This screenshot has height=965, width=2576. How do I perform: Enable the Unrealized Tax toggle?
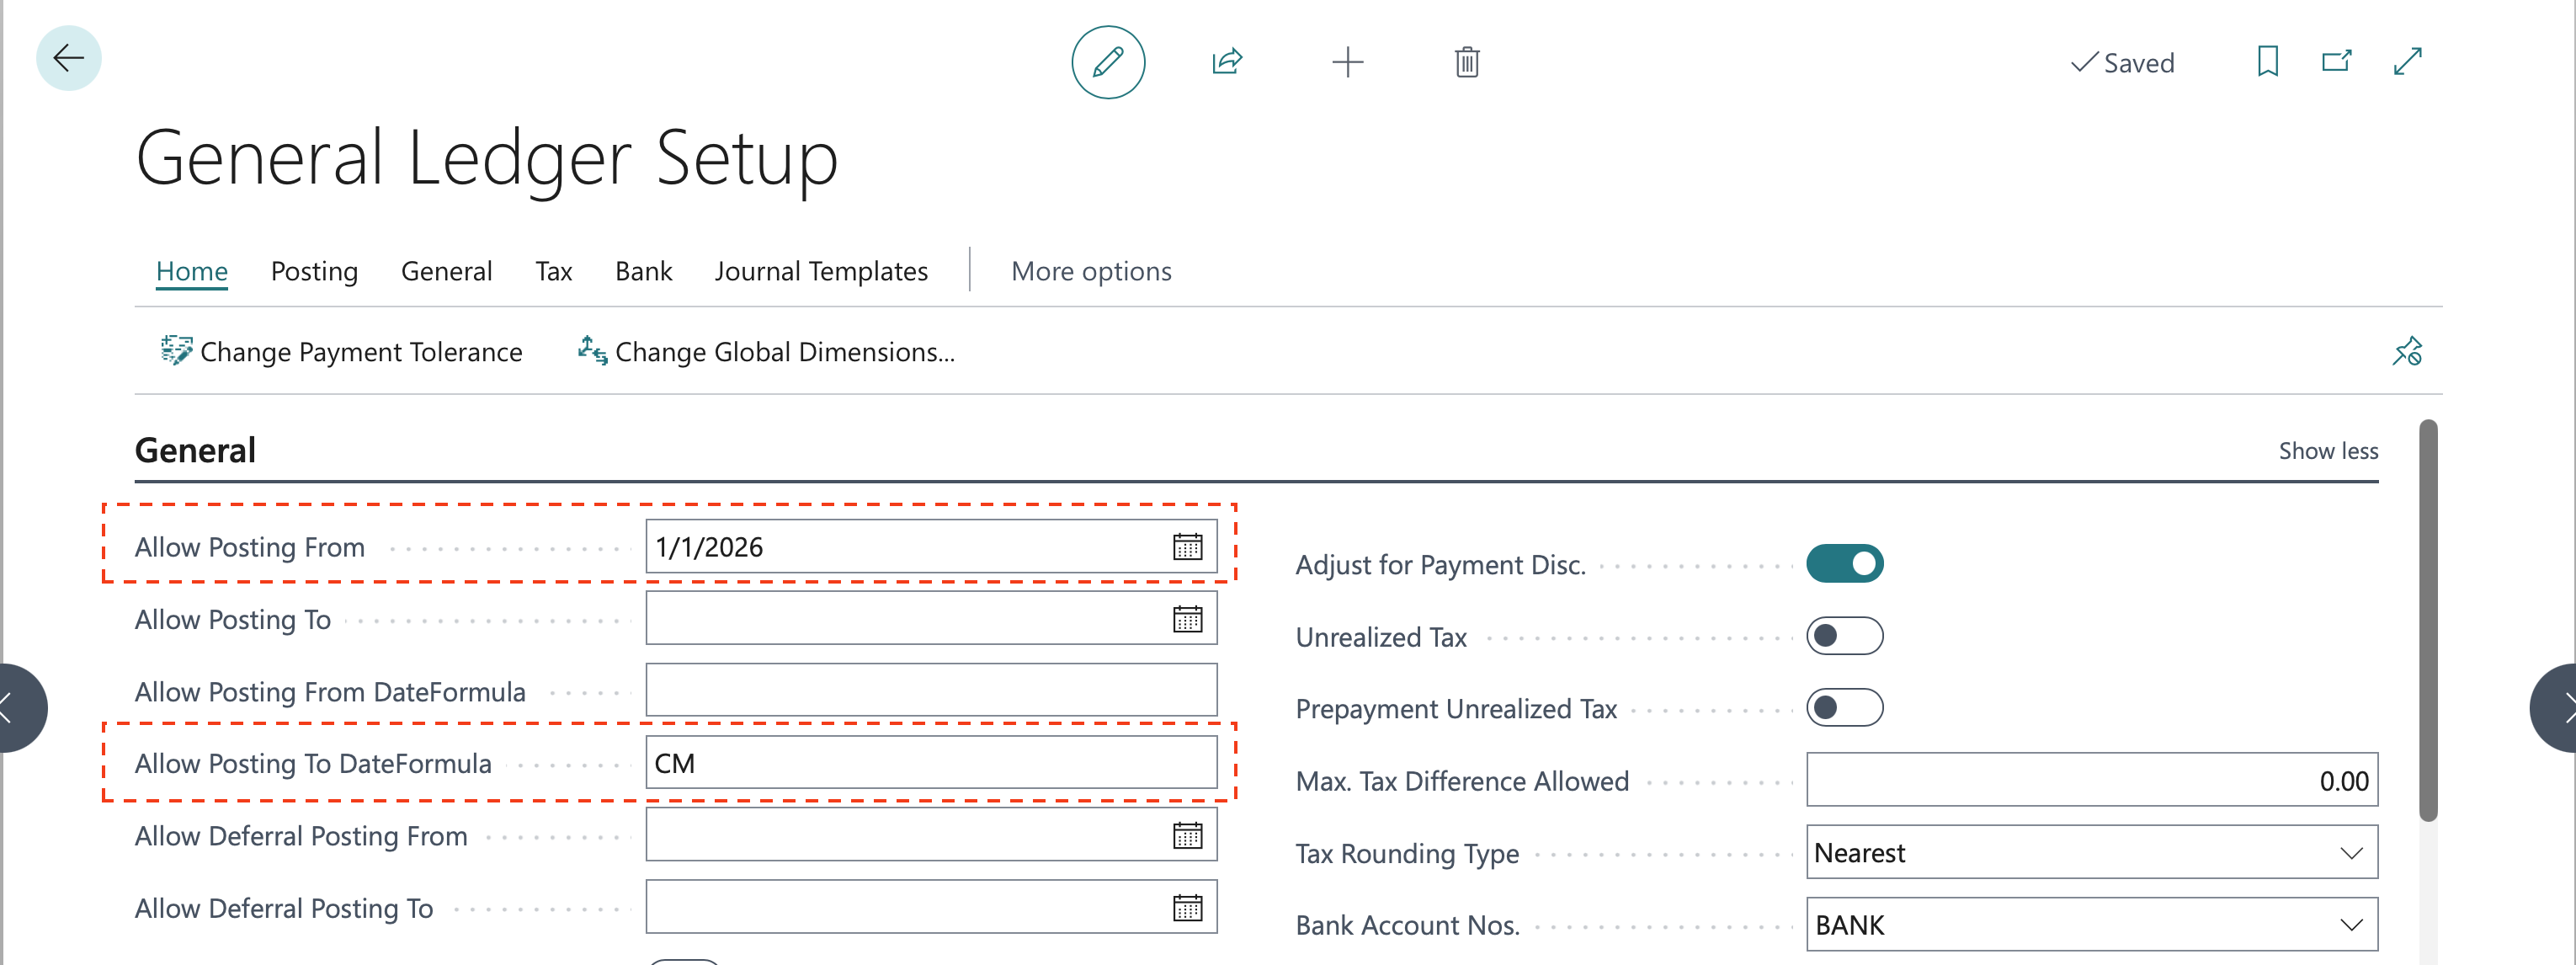coord(1844,636)
